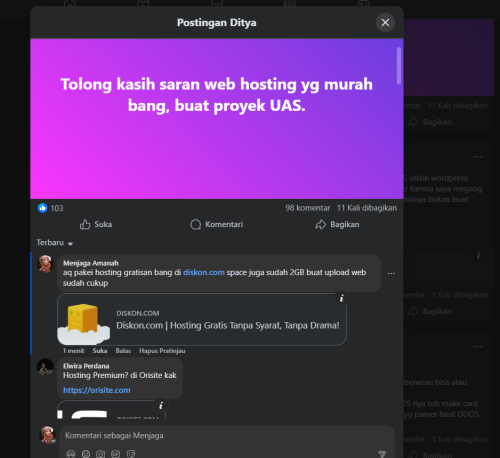Like the post with the Suka button

96,224
